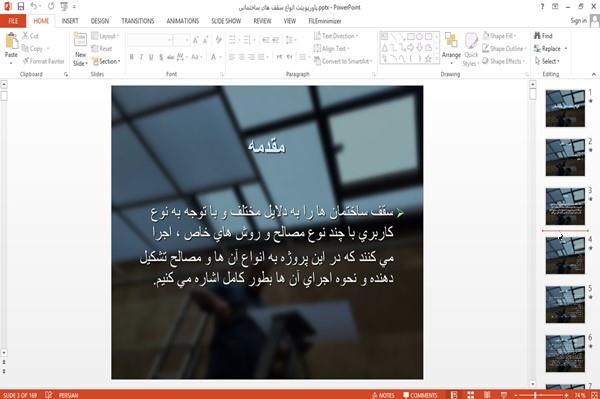Switch to the INSERT tab

click(x=70, y=21)
